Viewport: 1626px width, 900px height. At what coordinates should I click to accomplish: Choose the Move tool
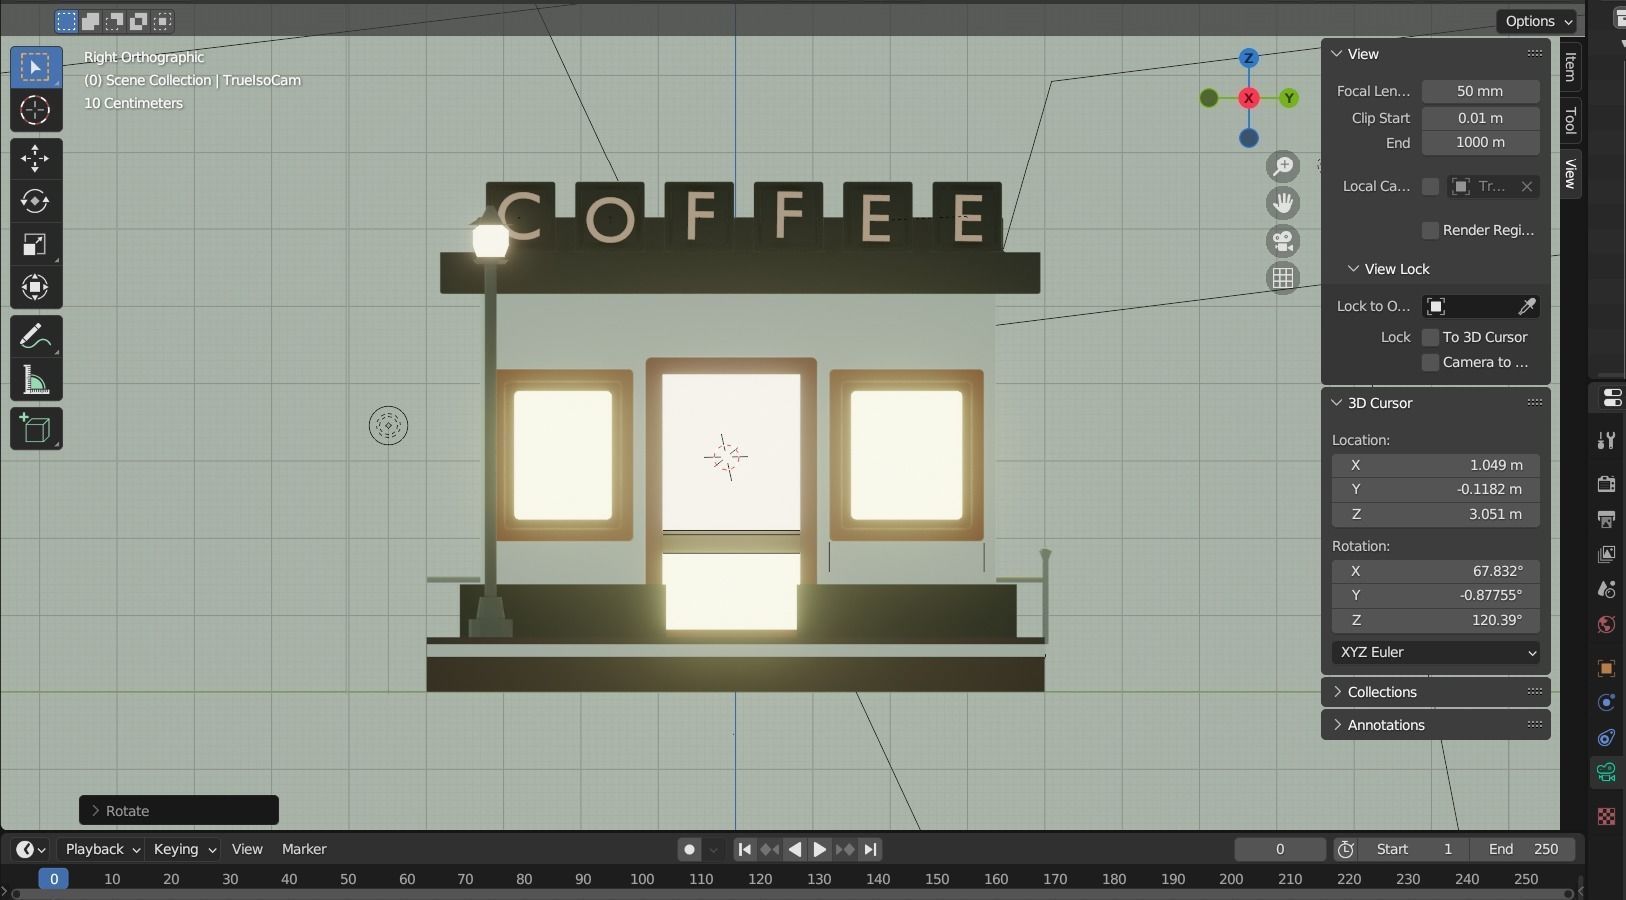point(36,159)
